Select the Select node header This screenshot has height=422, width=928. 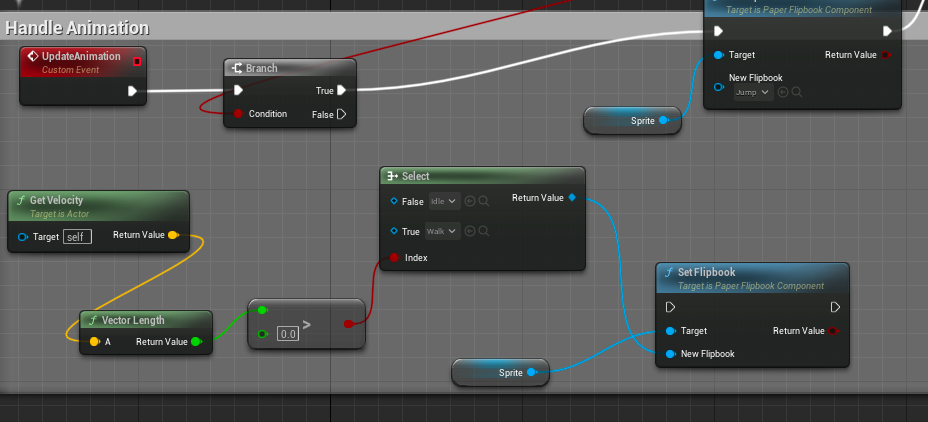[x=482, y=176]
